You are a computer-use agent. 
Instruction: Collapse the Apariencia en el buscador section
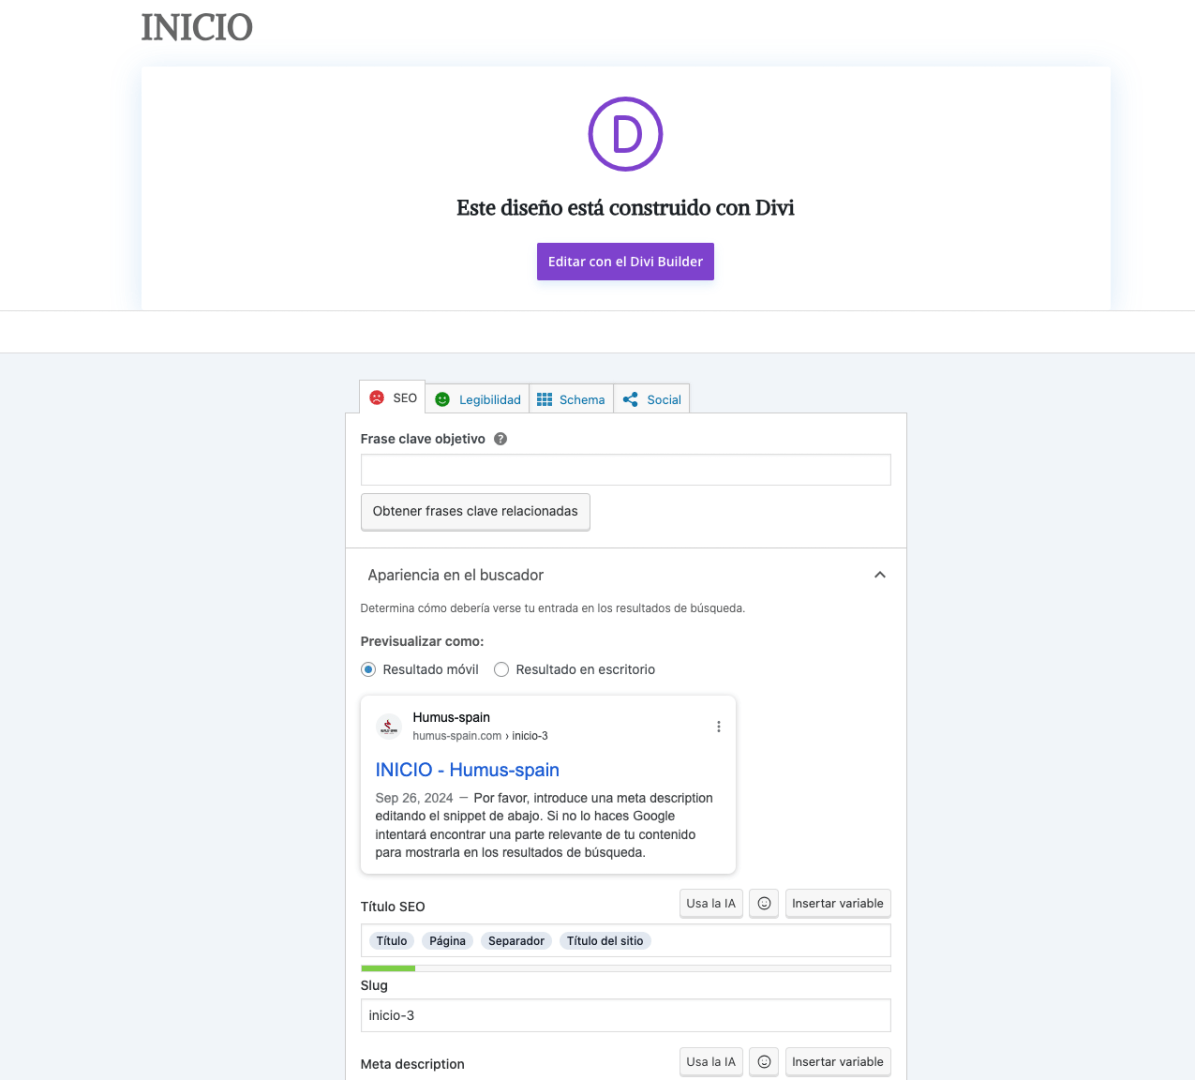pyautogui.click(x=879, y=575)
